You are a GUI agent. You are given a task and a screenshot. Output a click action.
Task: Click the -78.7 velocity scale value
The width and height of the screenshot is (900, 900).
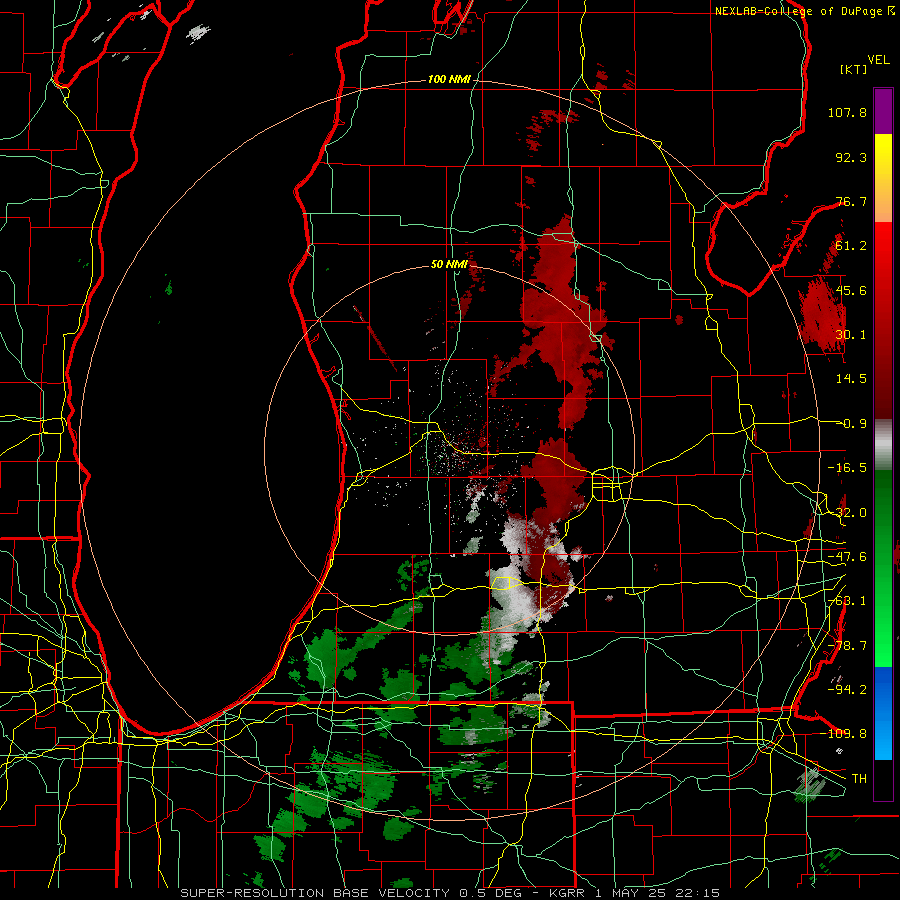[847, 646]
